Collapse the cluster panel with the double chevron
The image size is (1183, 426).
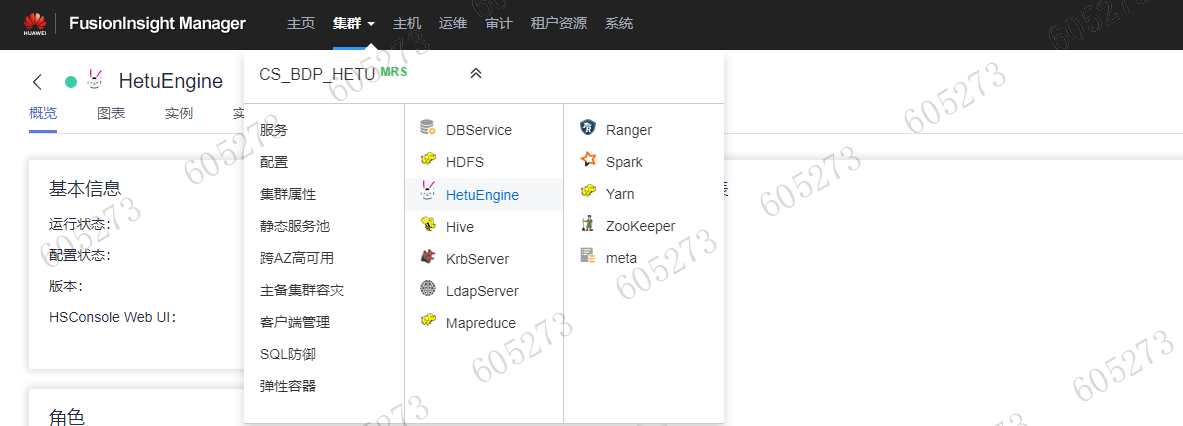(x=475, y=73)
